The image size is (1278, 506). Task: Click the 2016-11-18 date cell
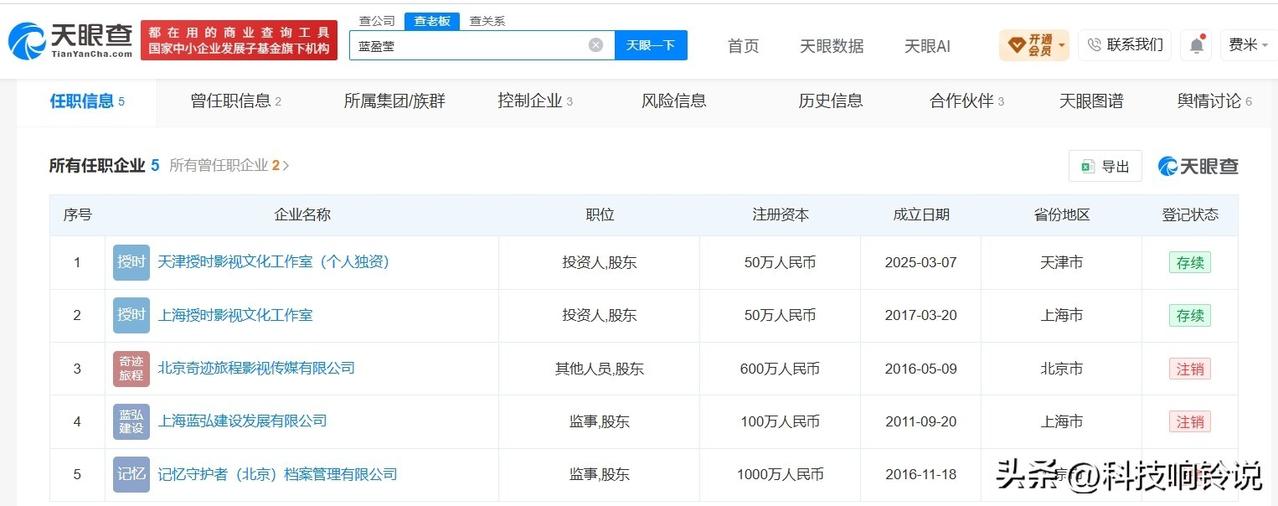921,474
